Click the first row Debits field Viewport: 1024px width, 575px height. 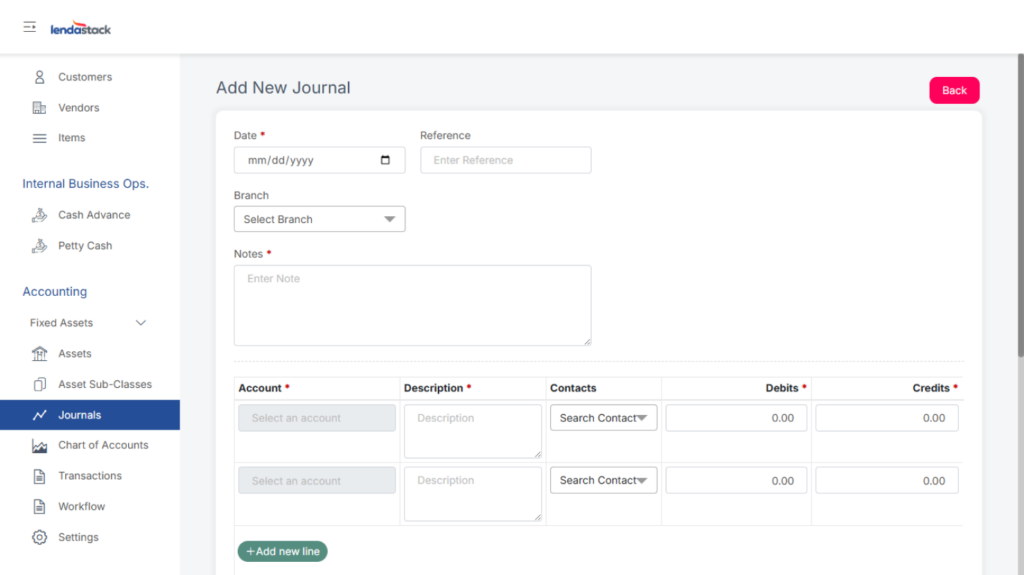tap(736, 418)
